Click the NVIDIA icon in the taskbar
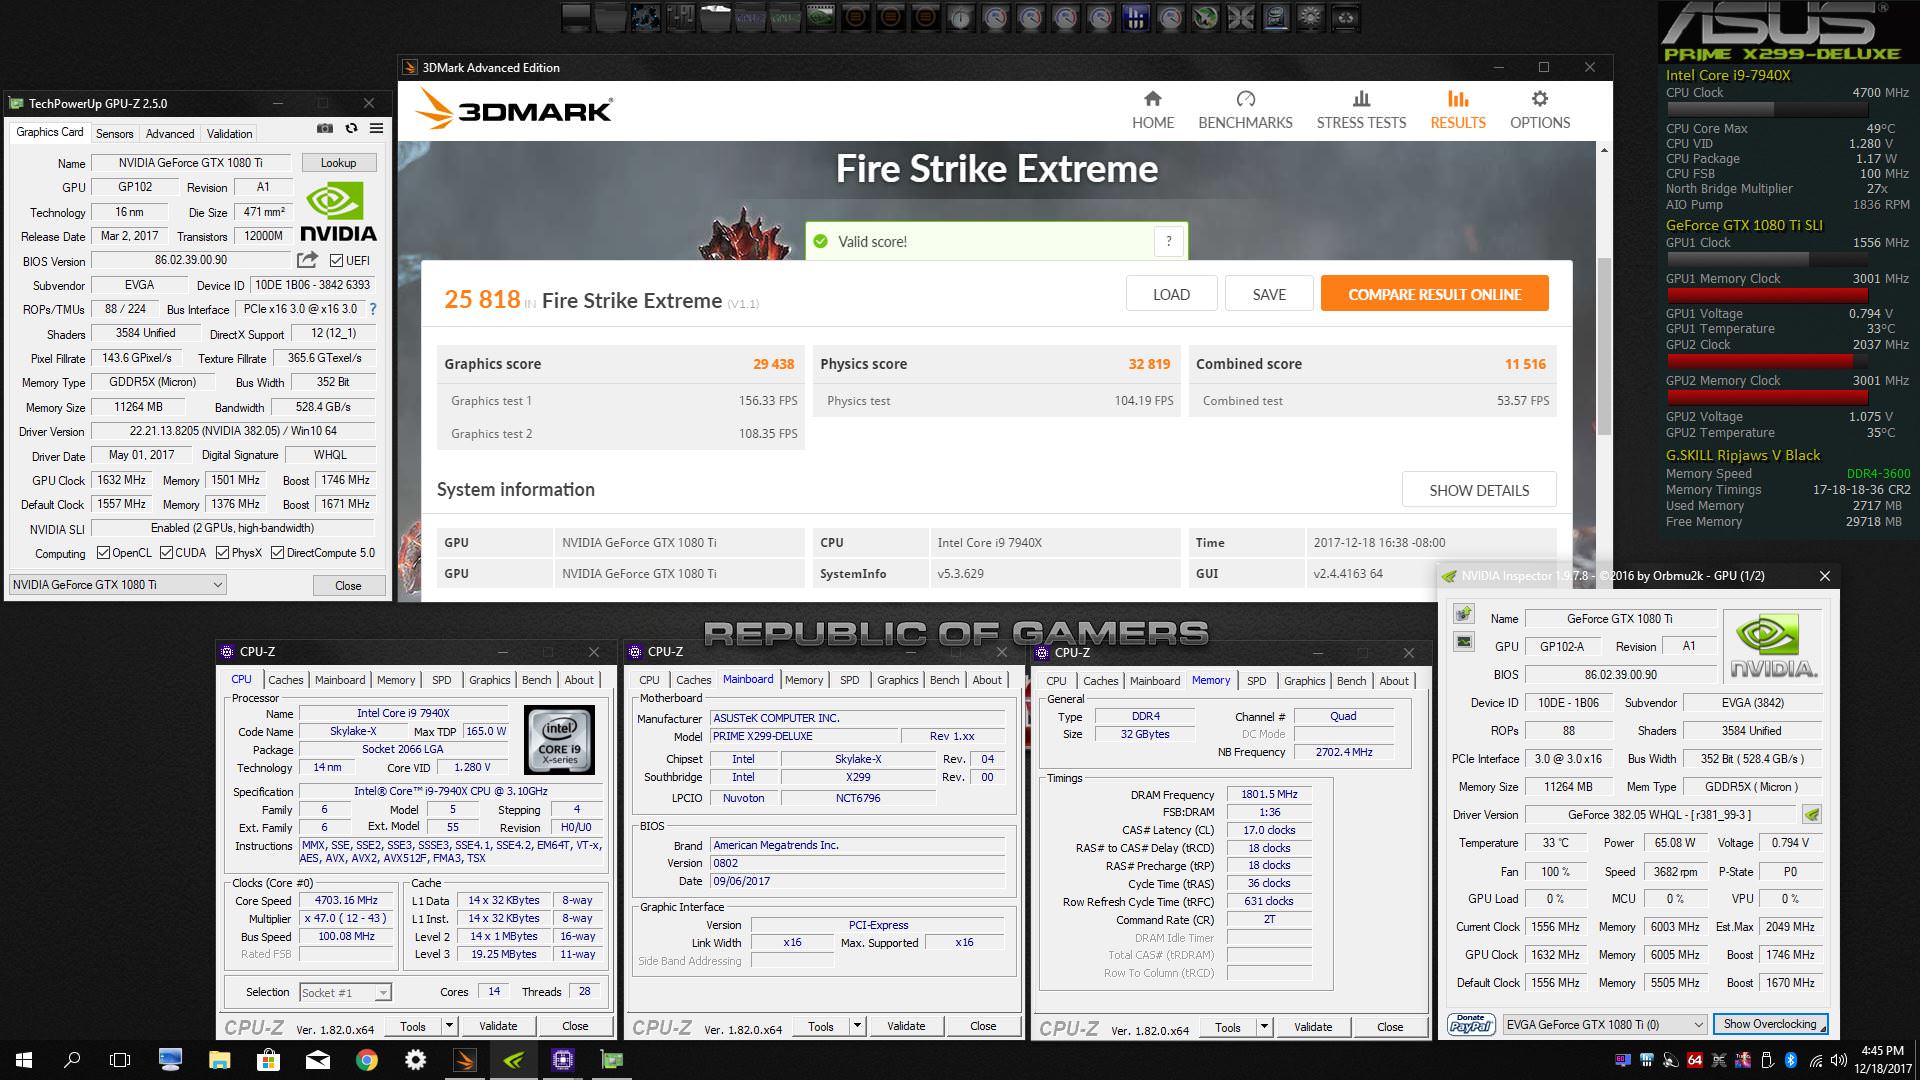The image size is (1920, 1080). [514, 1059]
